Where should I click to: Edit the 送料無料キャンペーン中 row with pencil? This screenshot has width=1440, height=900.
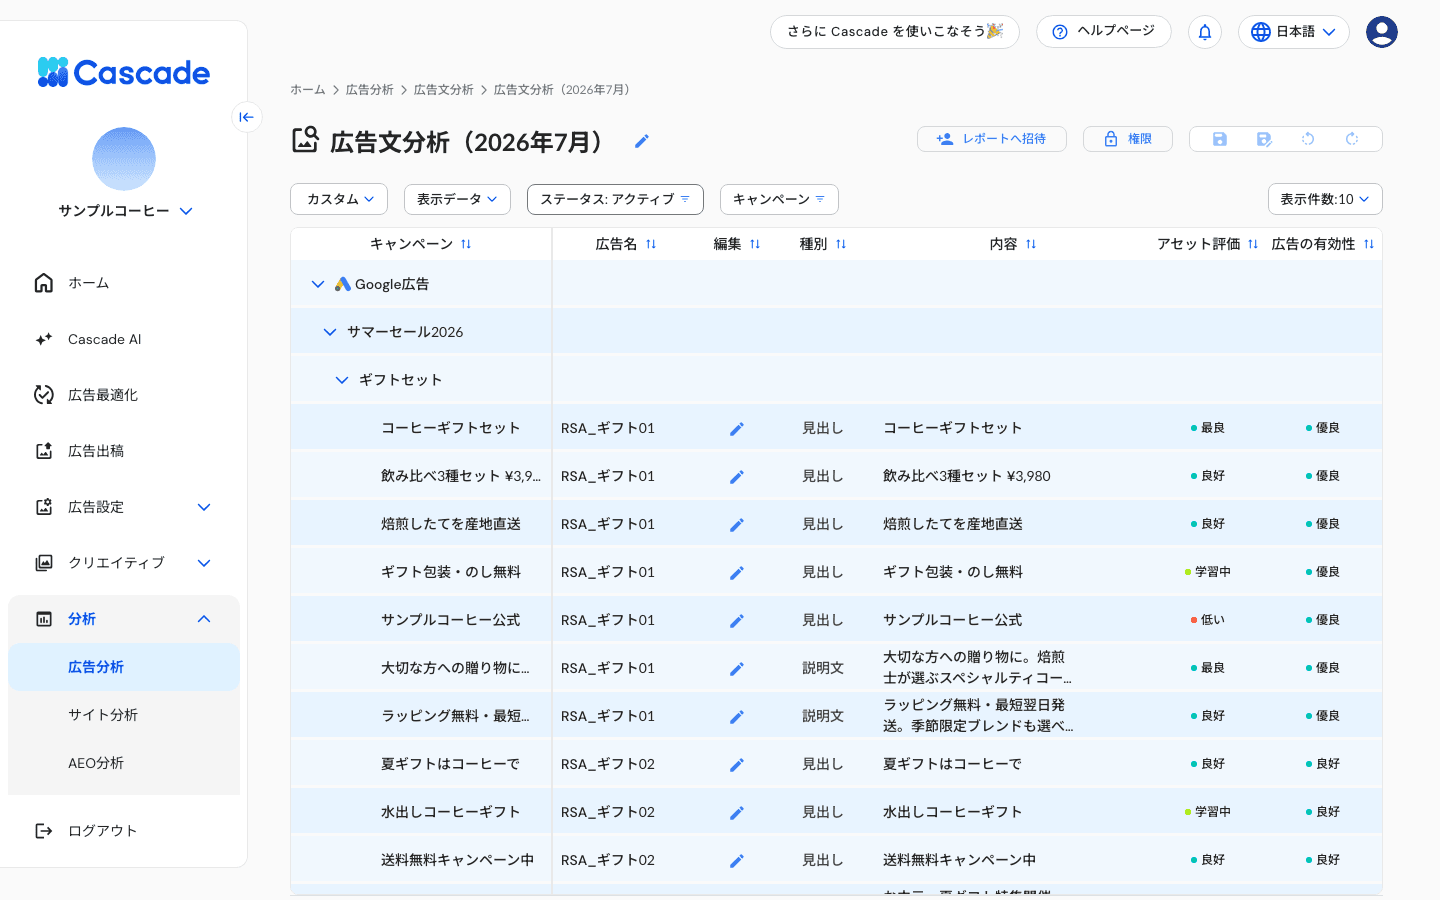pos(737,861)
